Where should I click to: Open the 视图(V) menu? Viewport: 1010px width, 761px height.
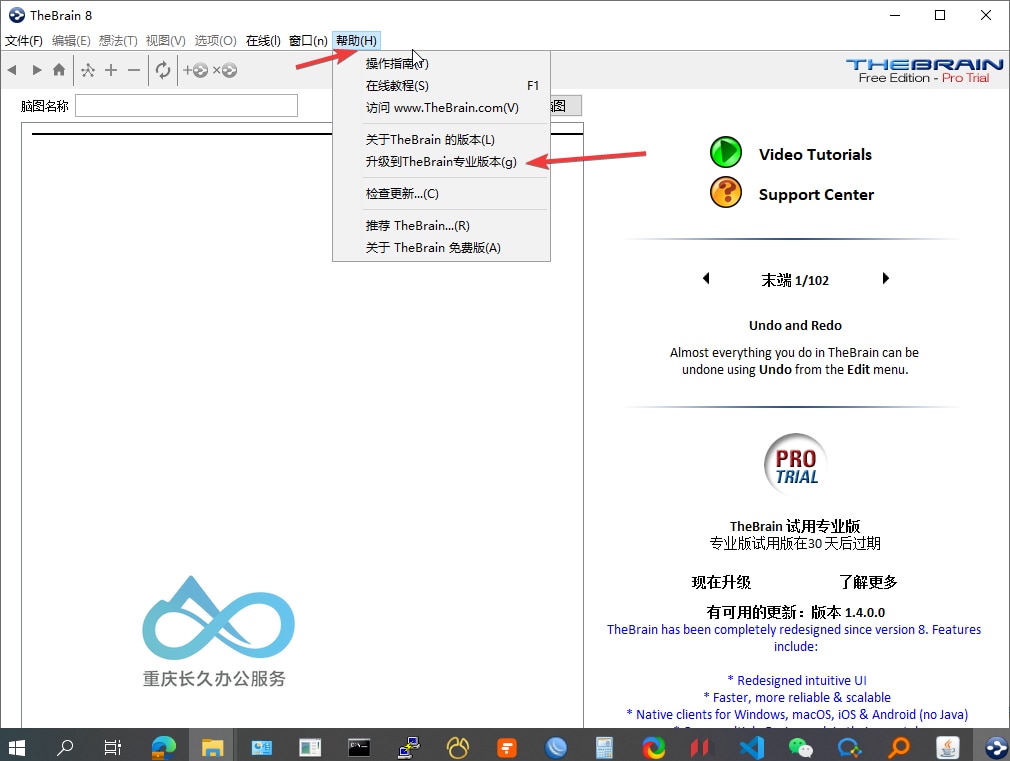166,41
